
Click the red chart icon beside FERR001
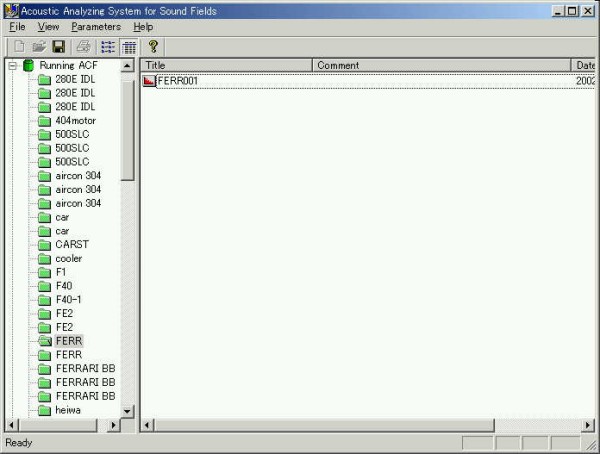click(x=149, y=81)
